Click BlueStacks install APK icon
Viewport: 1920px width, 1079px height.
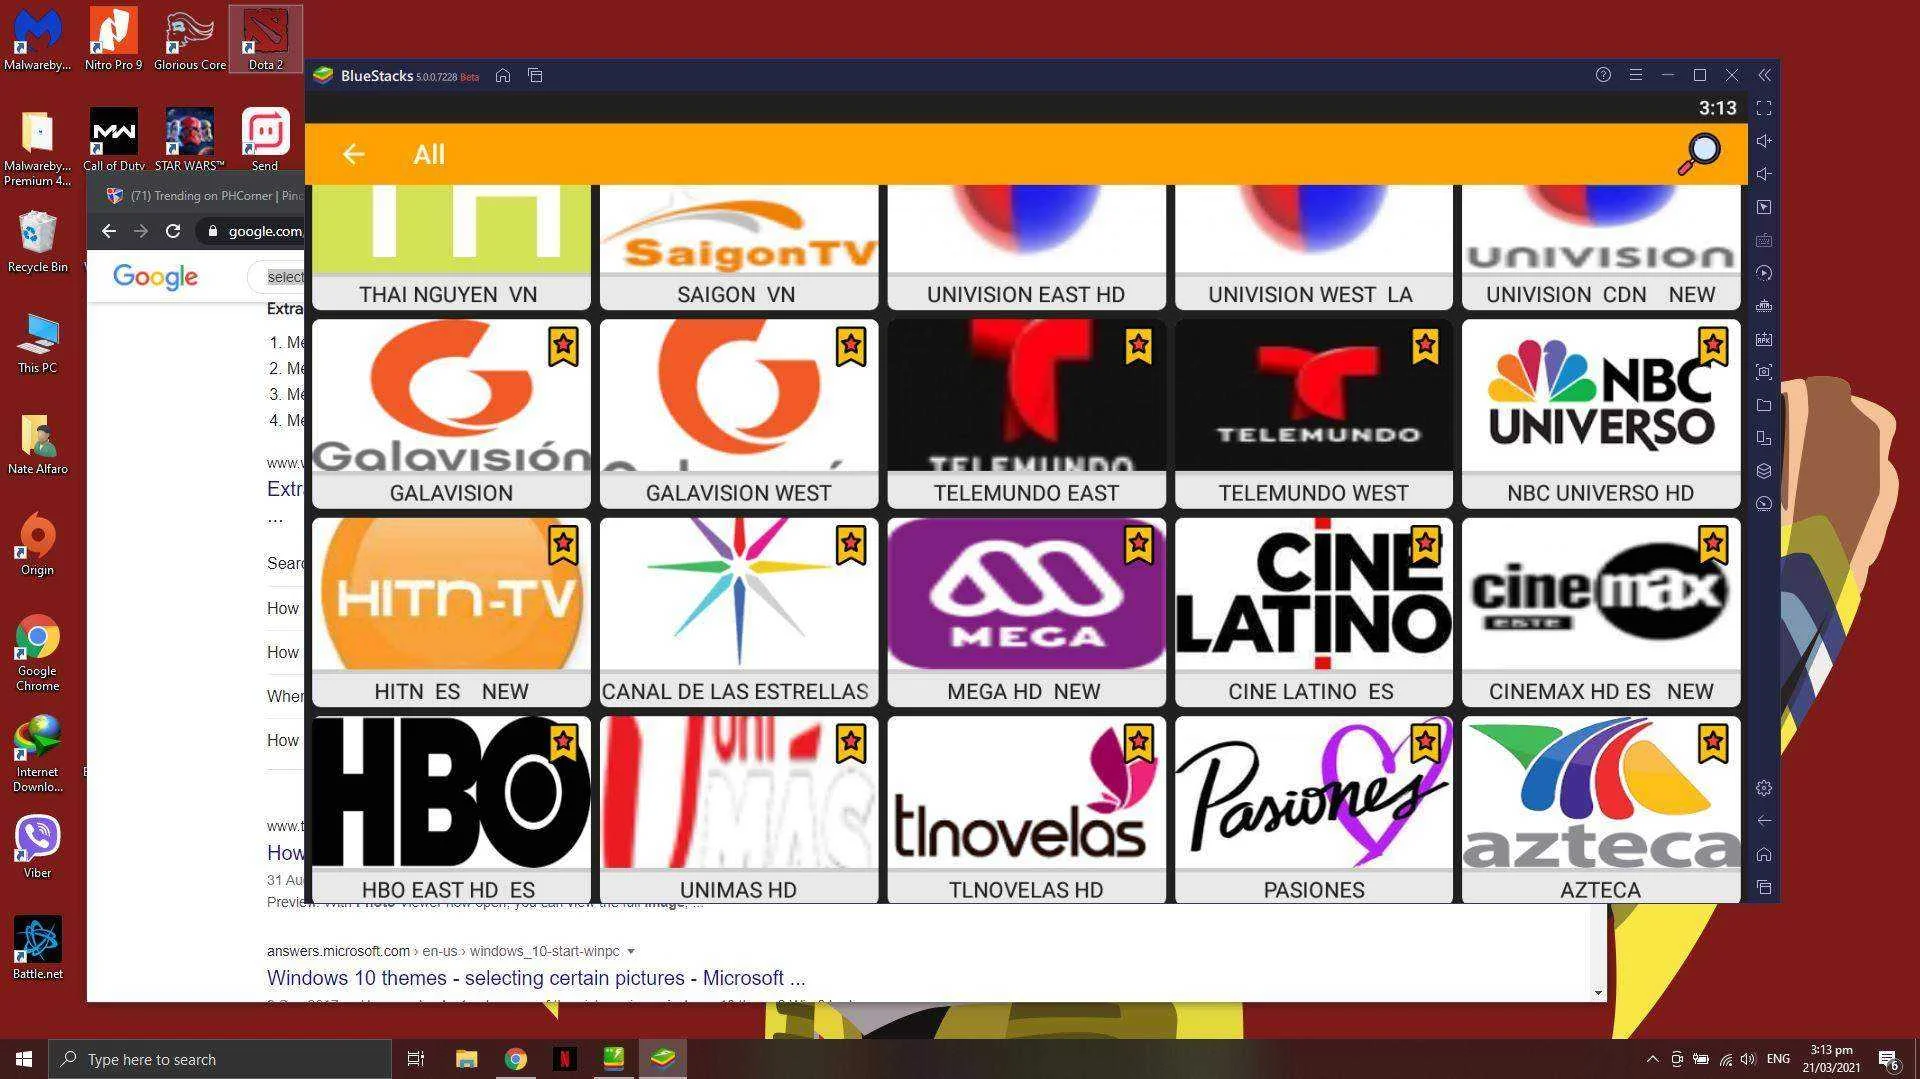pos(1764,339)
